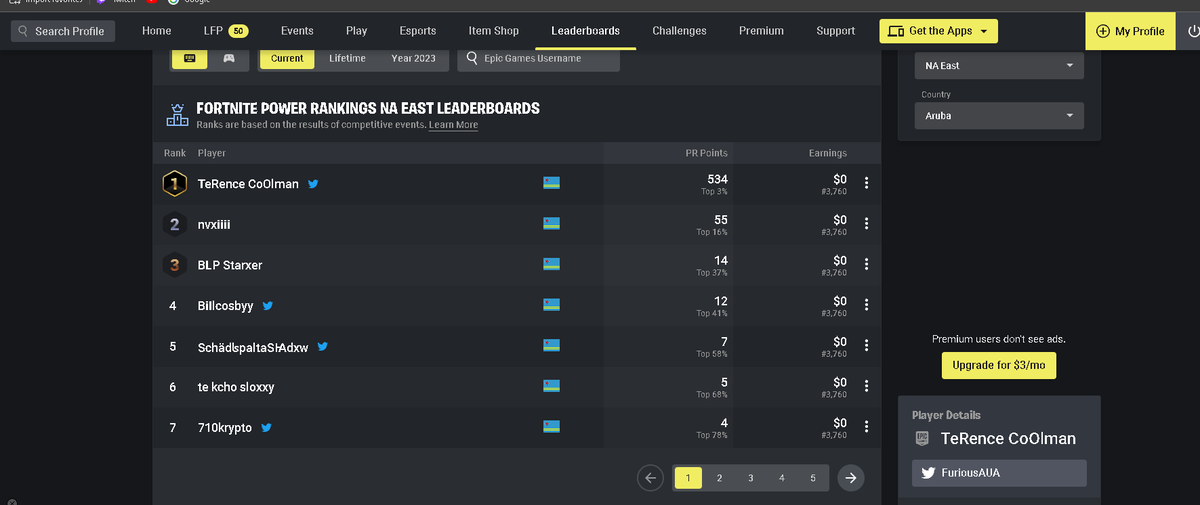Open the Leaderboards nav item
The image size is (1200, 505).
[x=585, y=31]
